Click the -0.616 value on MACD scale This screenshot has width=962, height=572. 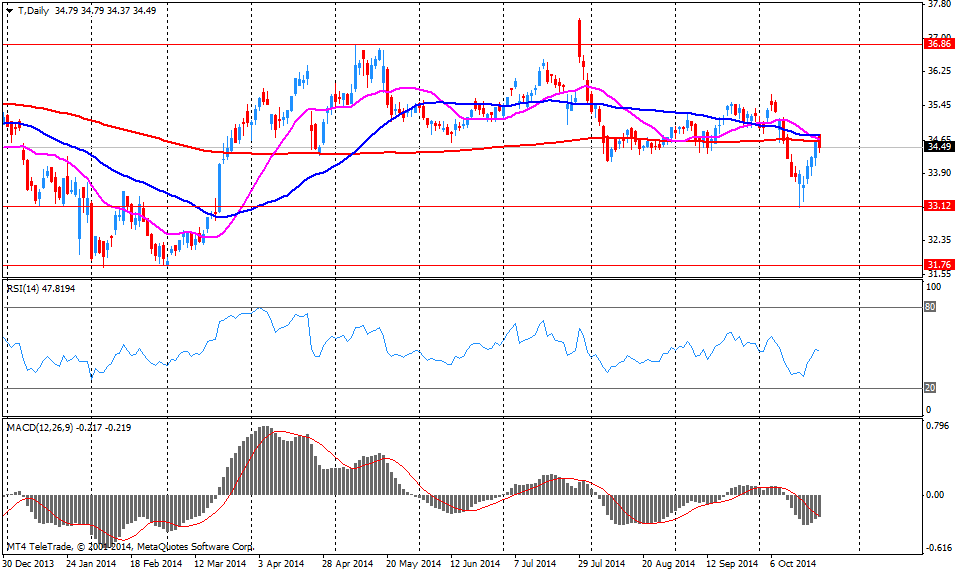tap(937, 548)
